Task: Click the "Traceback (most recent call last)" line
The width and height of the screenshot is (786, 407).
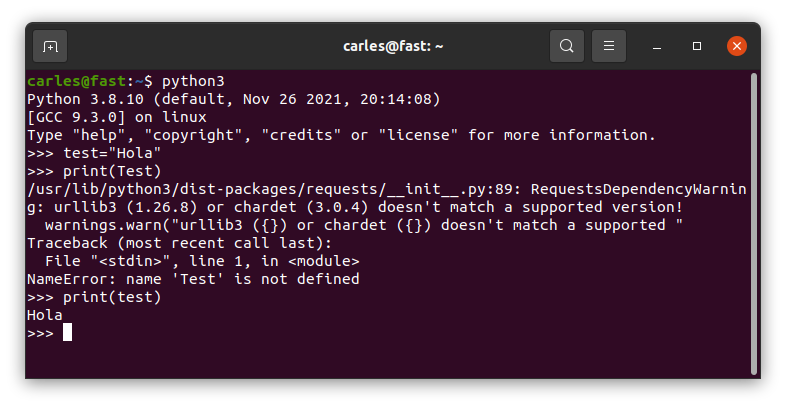Action: 179,243
